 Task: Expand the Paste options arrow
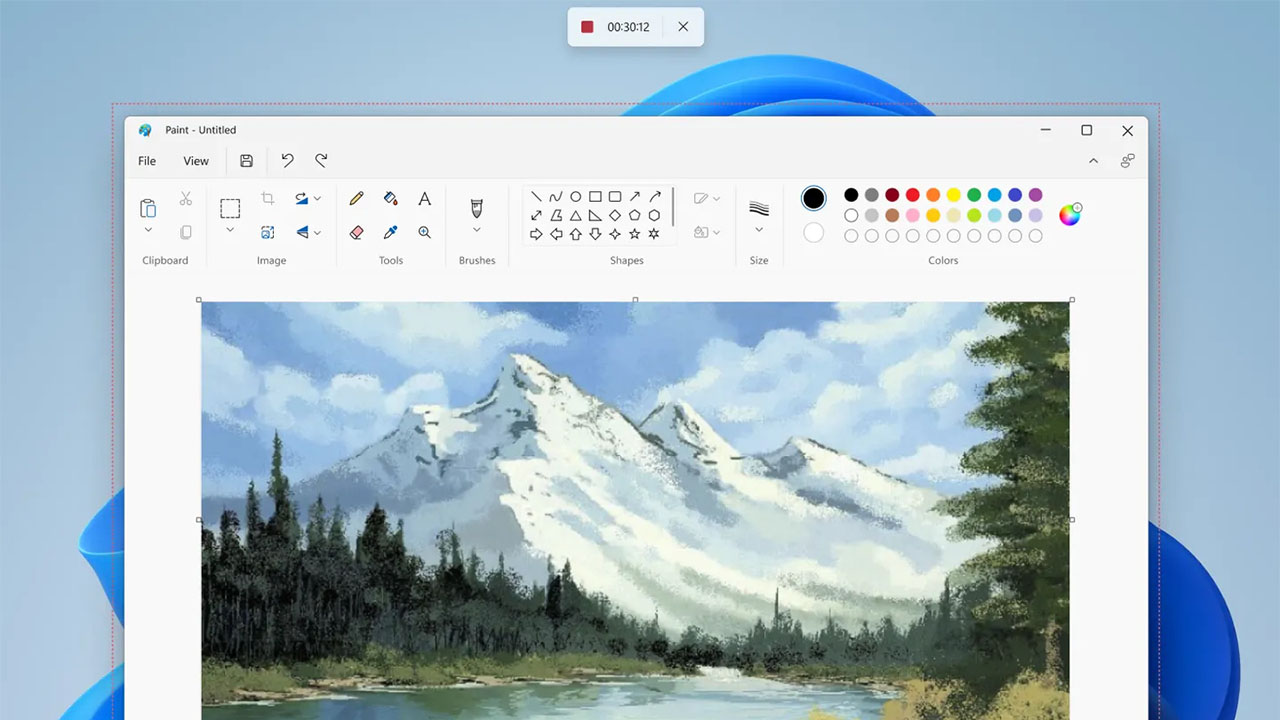coord(148,230)
